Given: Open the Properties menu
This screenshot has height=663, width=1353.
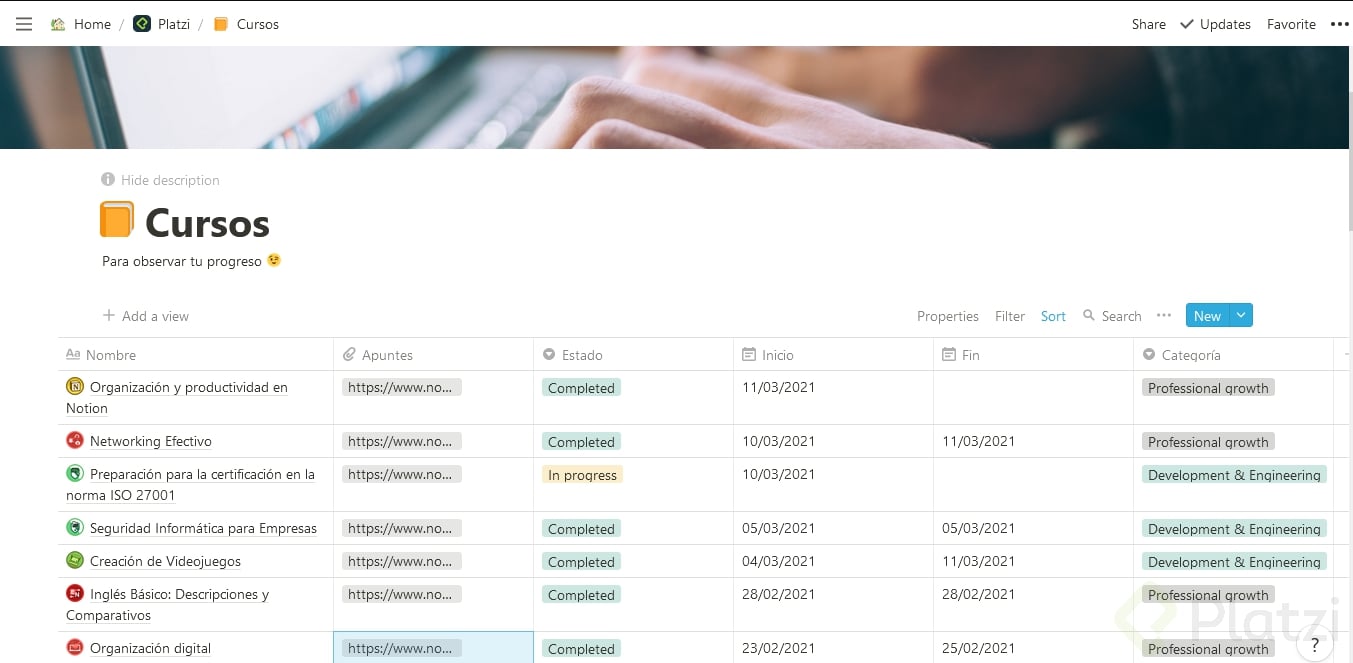Looking at the screenshot, I should (948, 316).
